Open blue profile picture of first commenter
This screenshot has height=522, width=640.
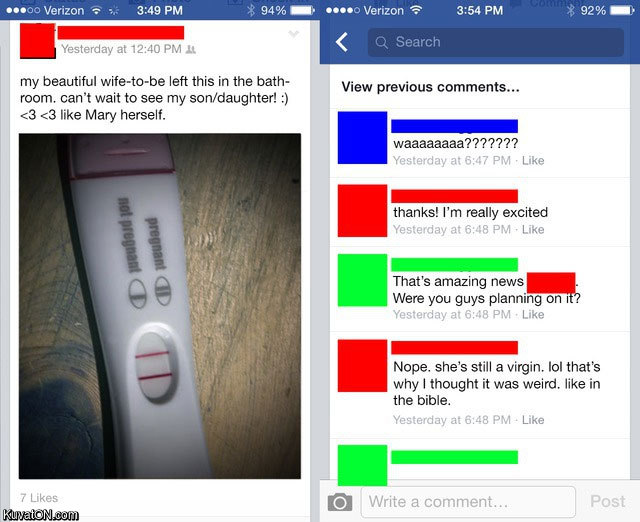pyautogui.click(x=362, y=138)
